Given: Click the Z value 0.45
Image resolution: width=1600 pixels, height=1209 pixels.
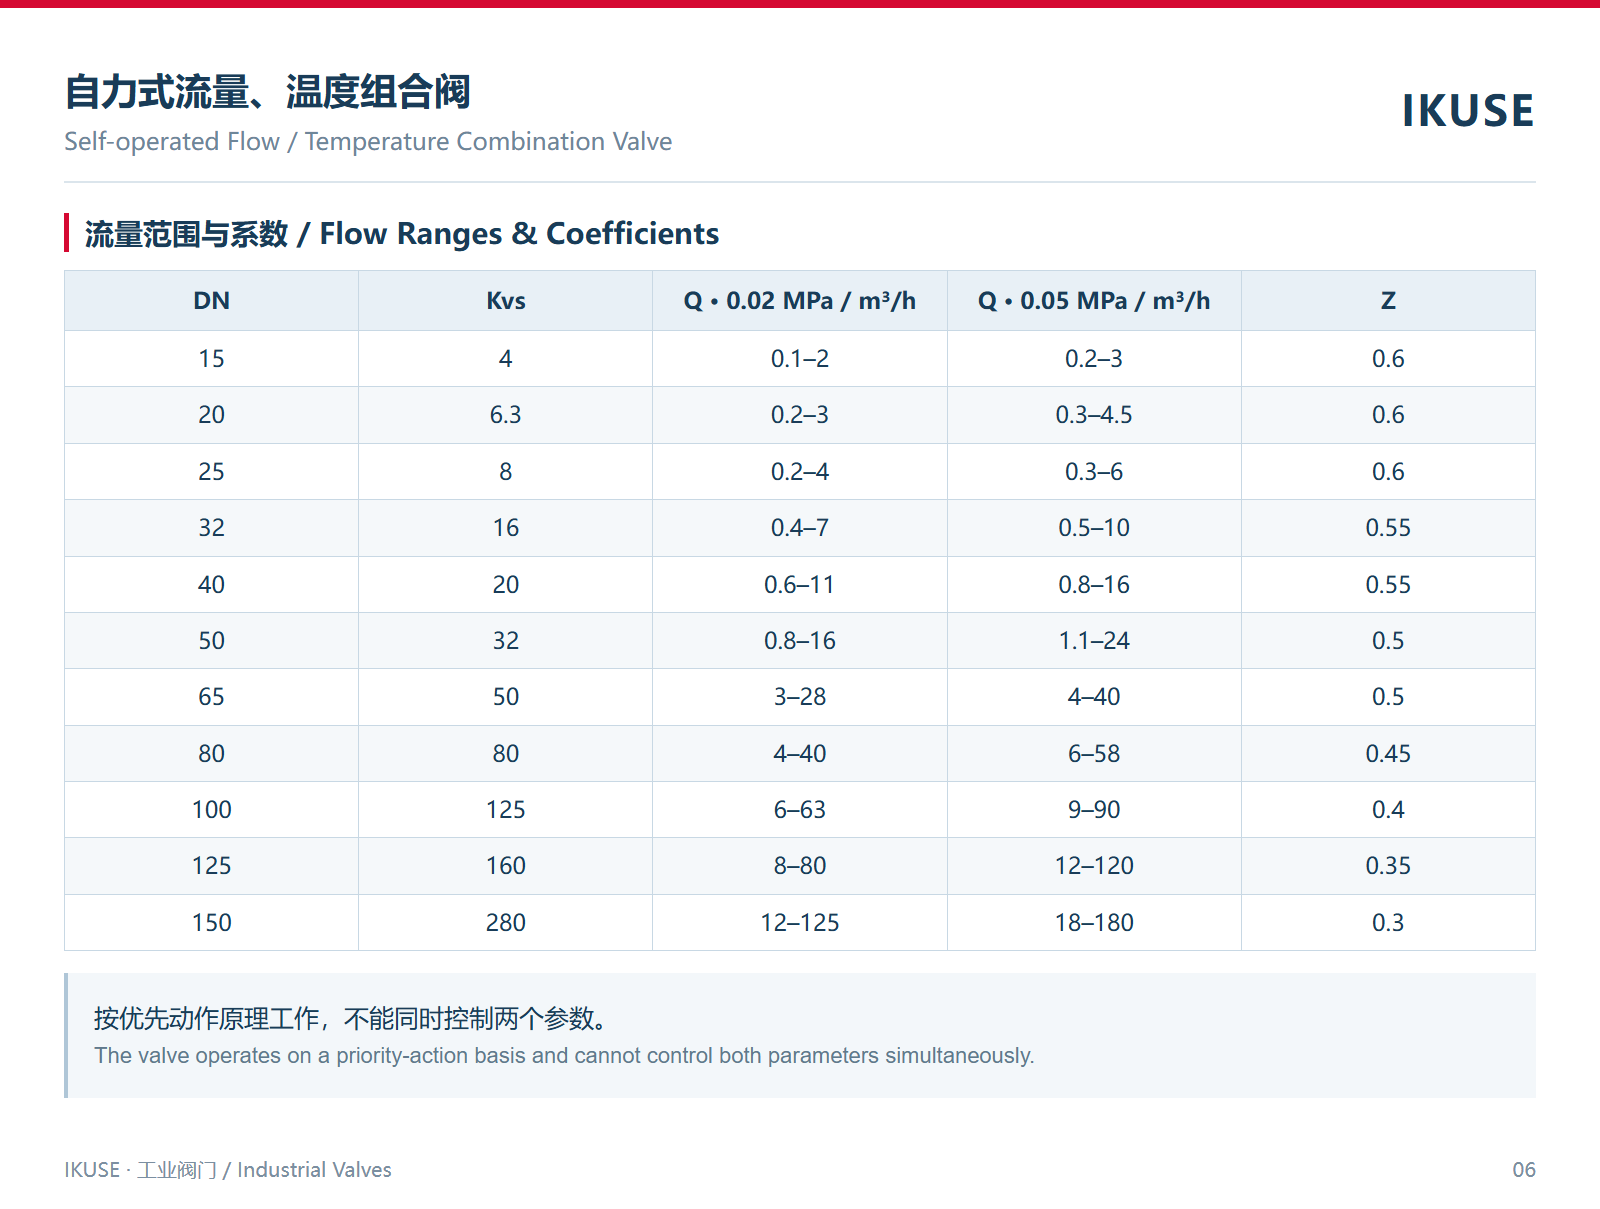Looking at the screenshot, I should [1388, 754].
